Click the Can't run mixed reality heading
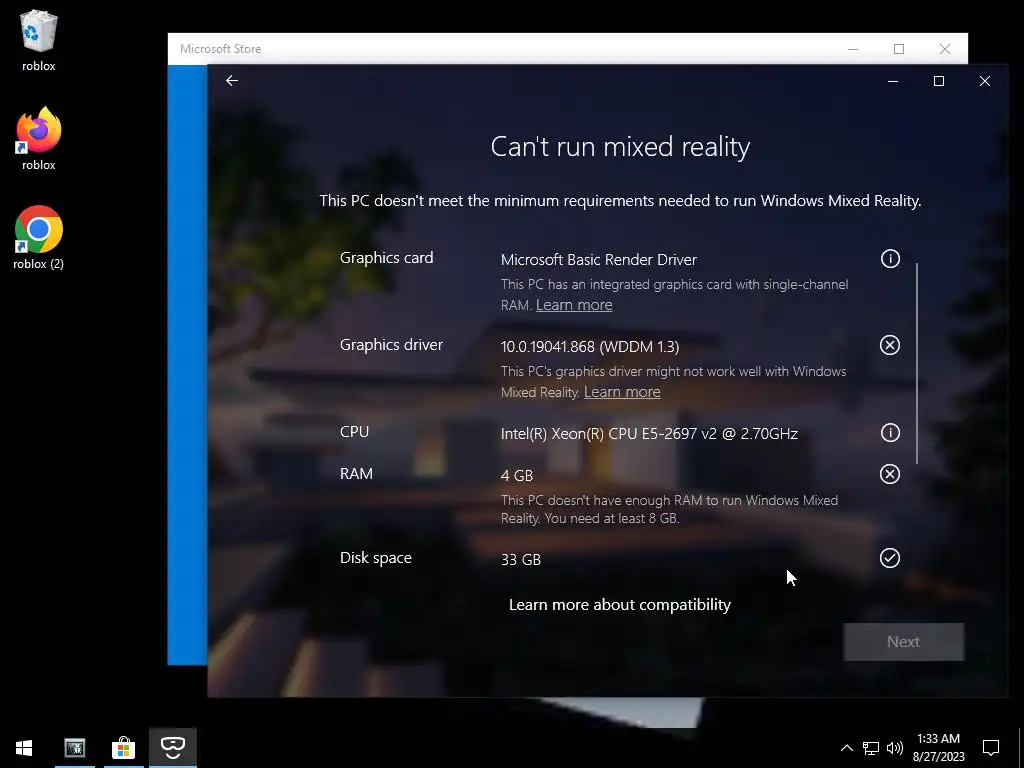The height and width of the screenshot is (768, 1024). [x=620, y=146]
